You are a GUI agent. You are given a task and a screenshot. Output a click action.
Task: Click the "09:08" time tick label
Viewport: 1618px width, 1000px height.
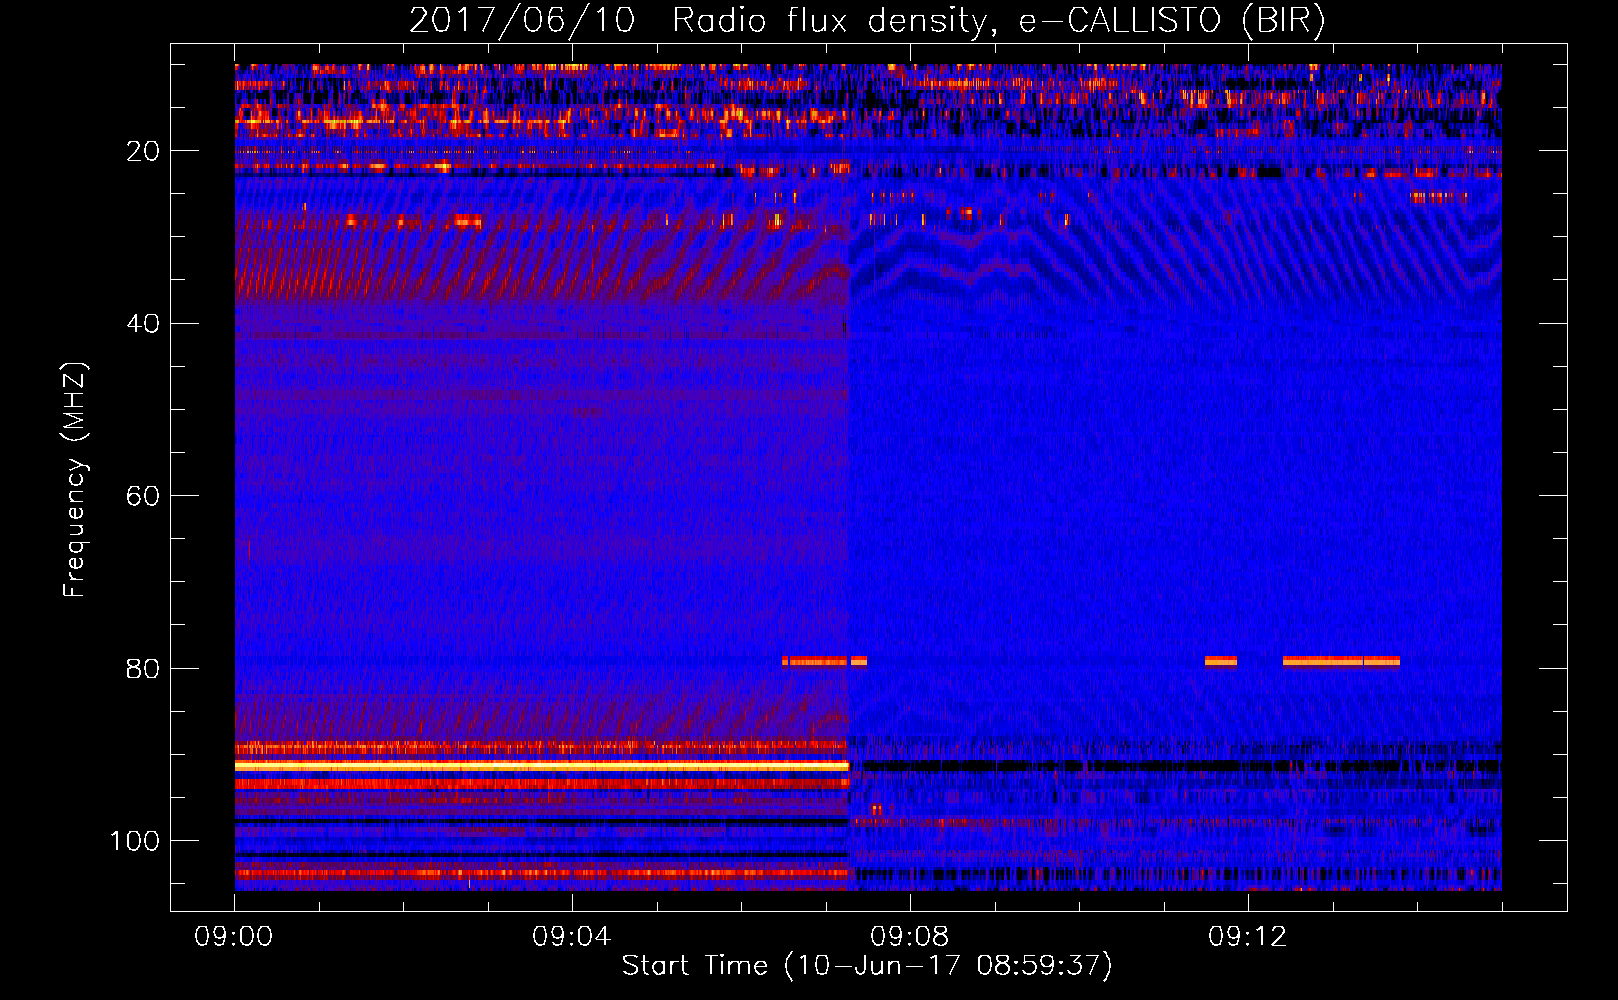point(910,937)
